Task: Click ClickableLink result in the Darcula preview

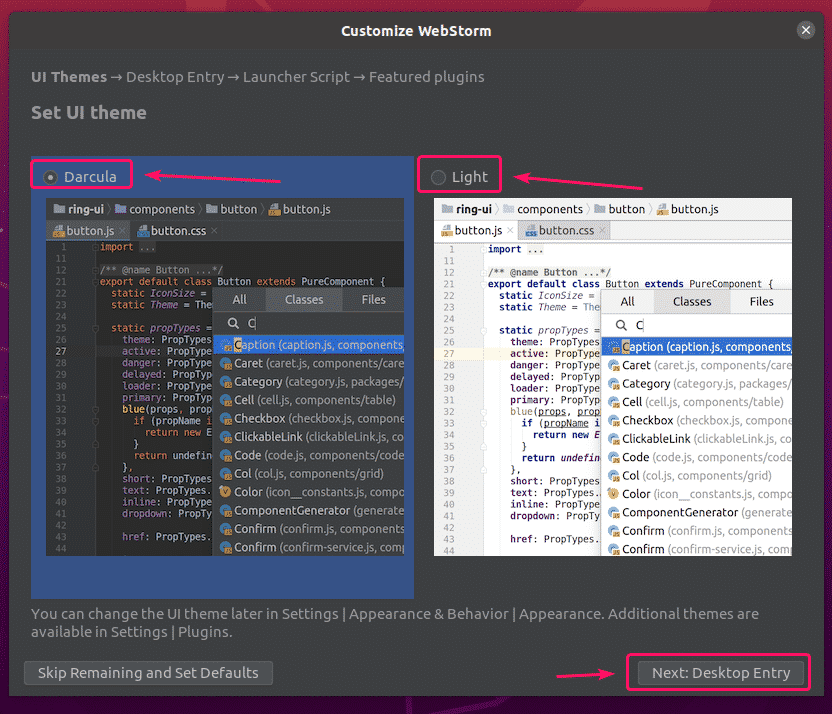Action: [308, 437]
